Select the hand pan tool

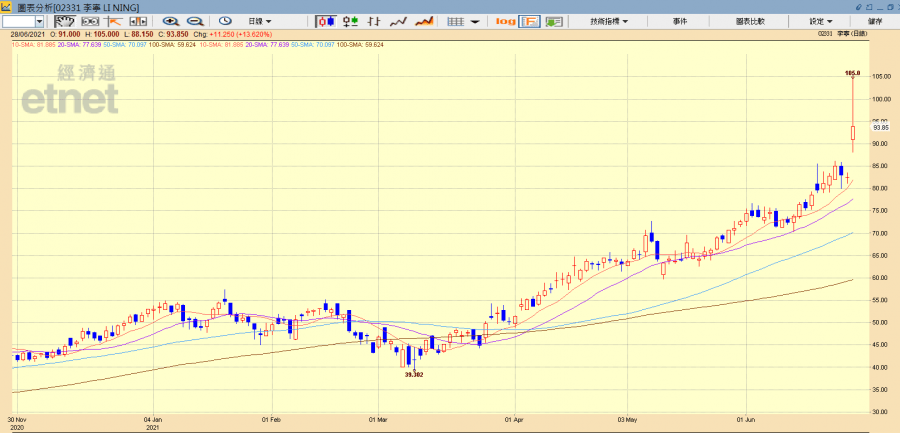[64, 21]
